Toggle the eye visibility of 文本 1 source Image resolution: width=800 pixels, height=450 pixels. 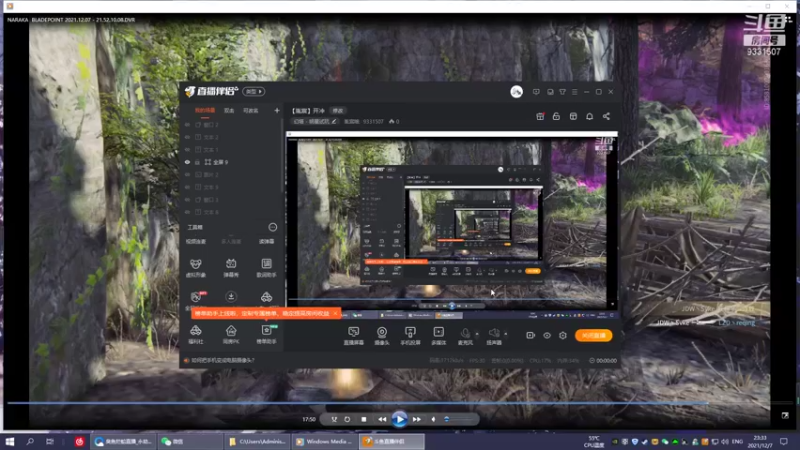point(187,149)
